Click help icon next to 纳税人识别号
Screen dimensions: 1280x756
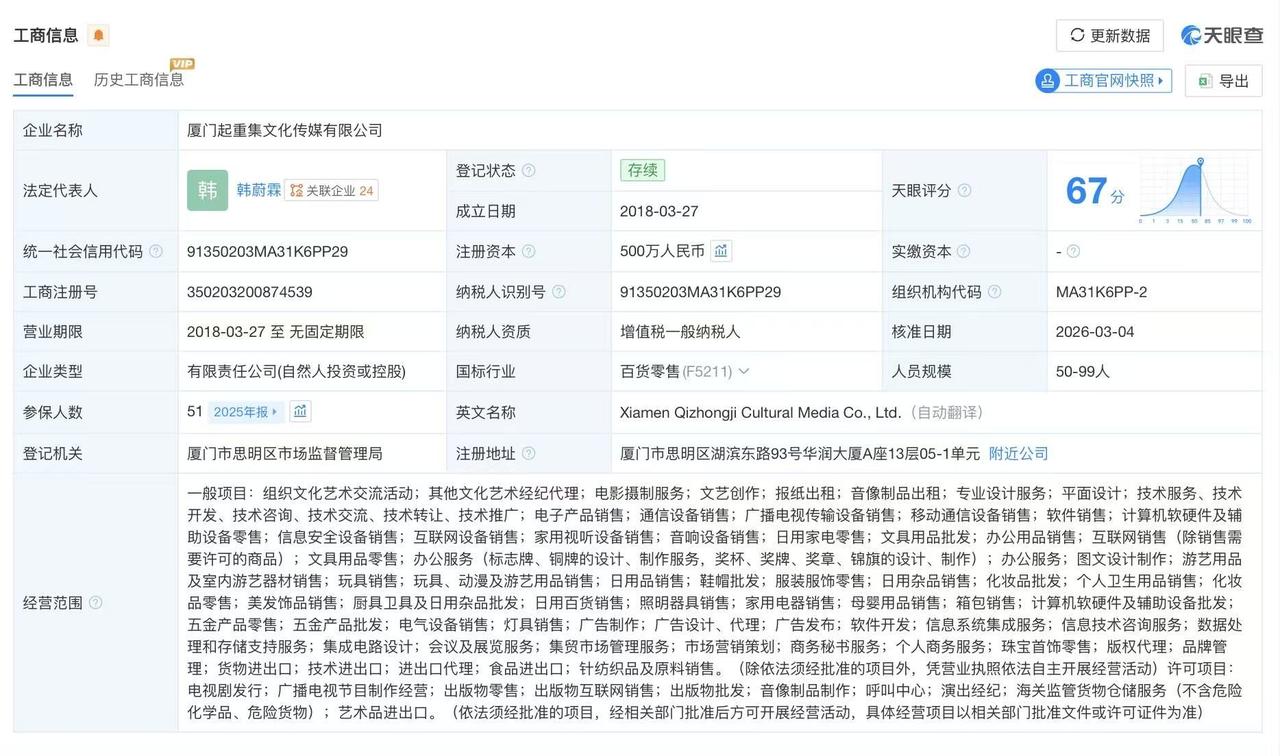(x=558, y=292)
